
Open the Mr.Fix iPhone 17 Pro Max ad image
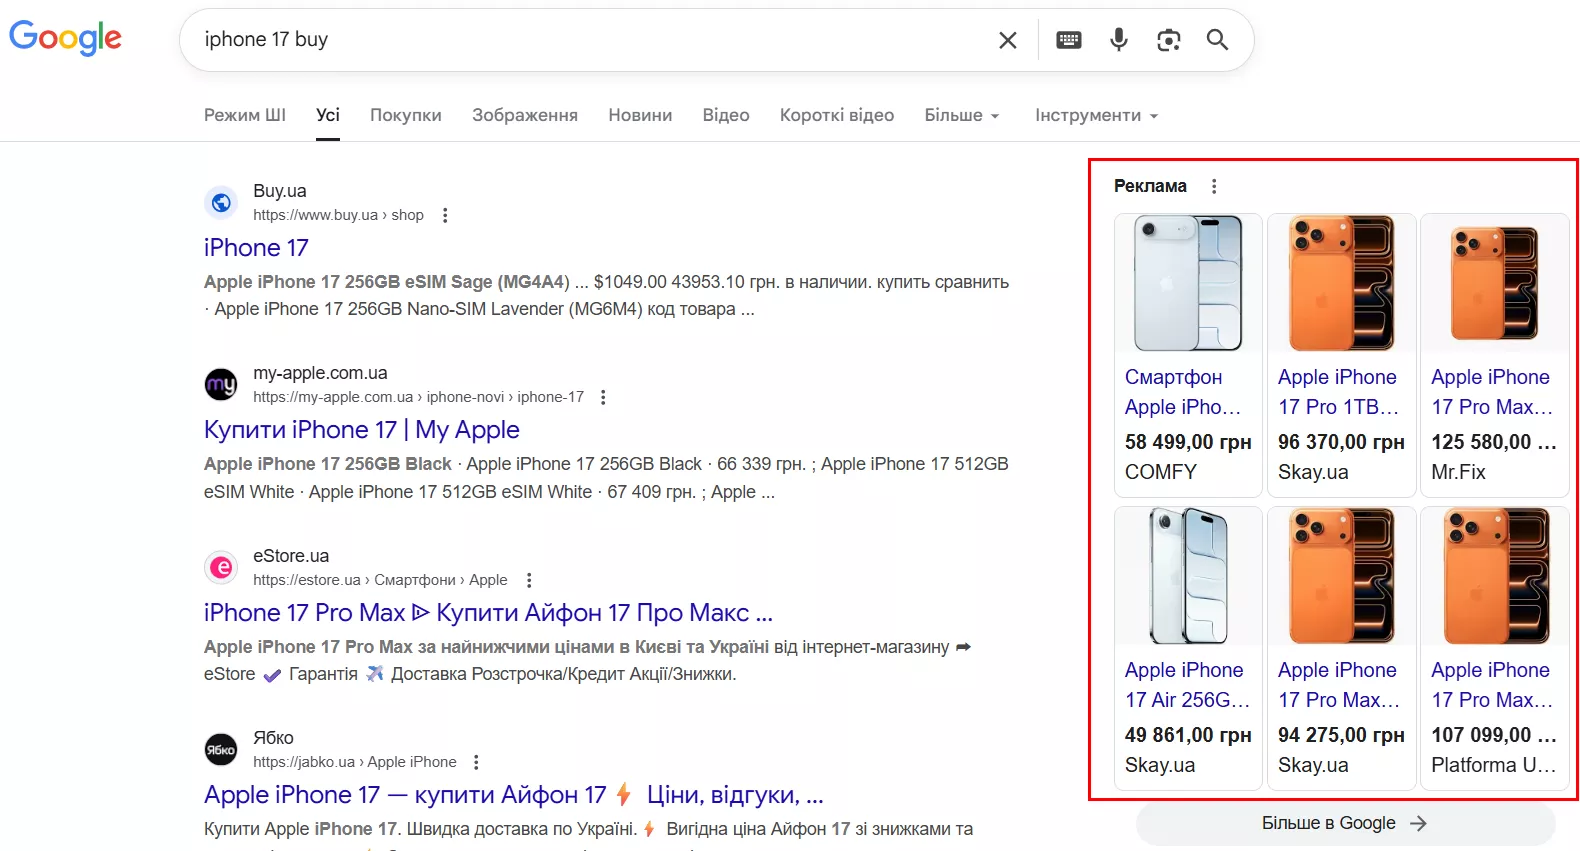coord(1494,283)
